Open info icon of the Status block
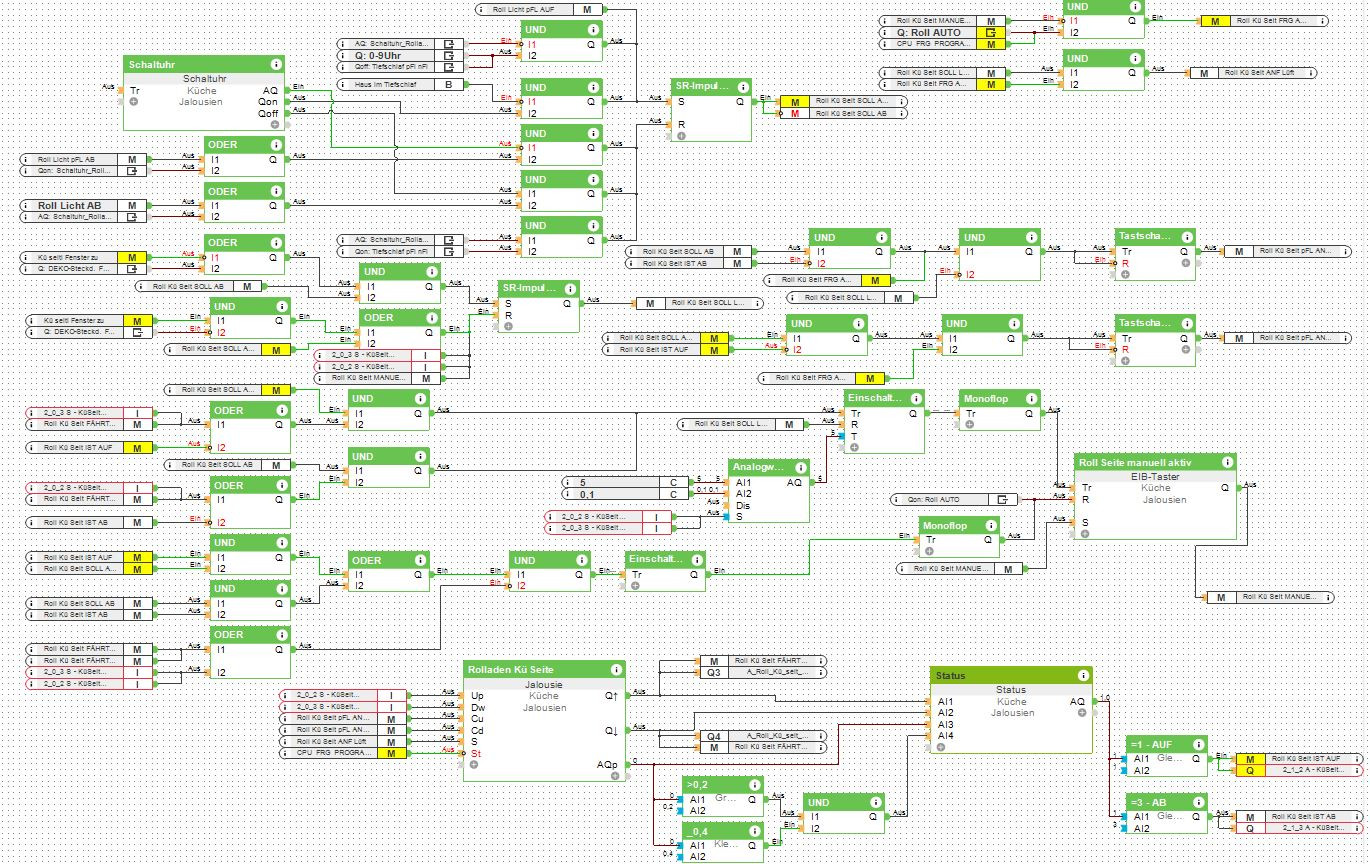Screen dimensions: 1370x864 (x=1083, y=676)
